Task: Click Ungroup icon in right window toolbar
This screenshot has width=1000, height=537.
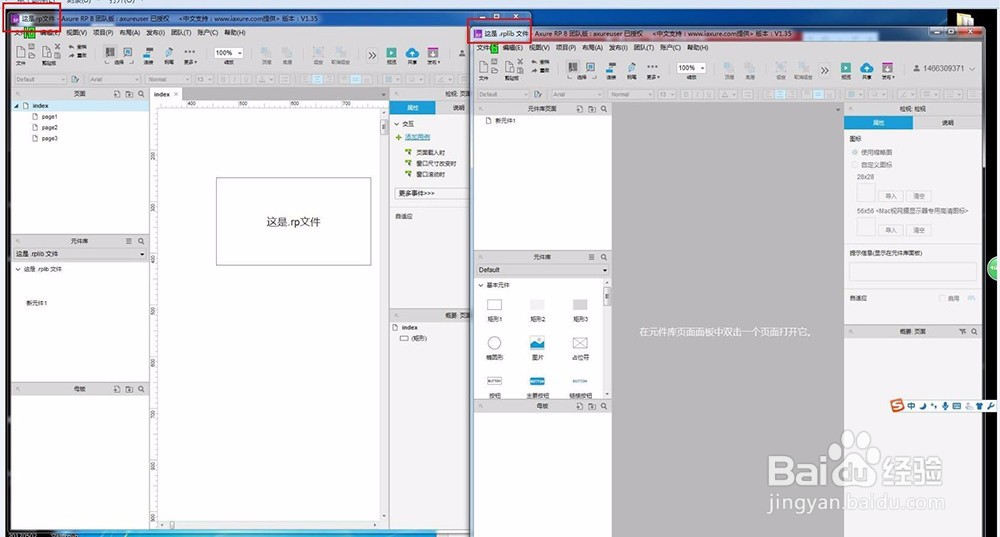Action: tap(803, 67)
